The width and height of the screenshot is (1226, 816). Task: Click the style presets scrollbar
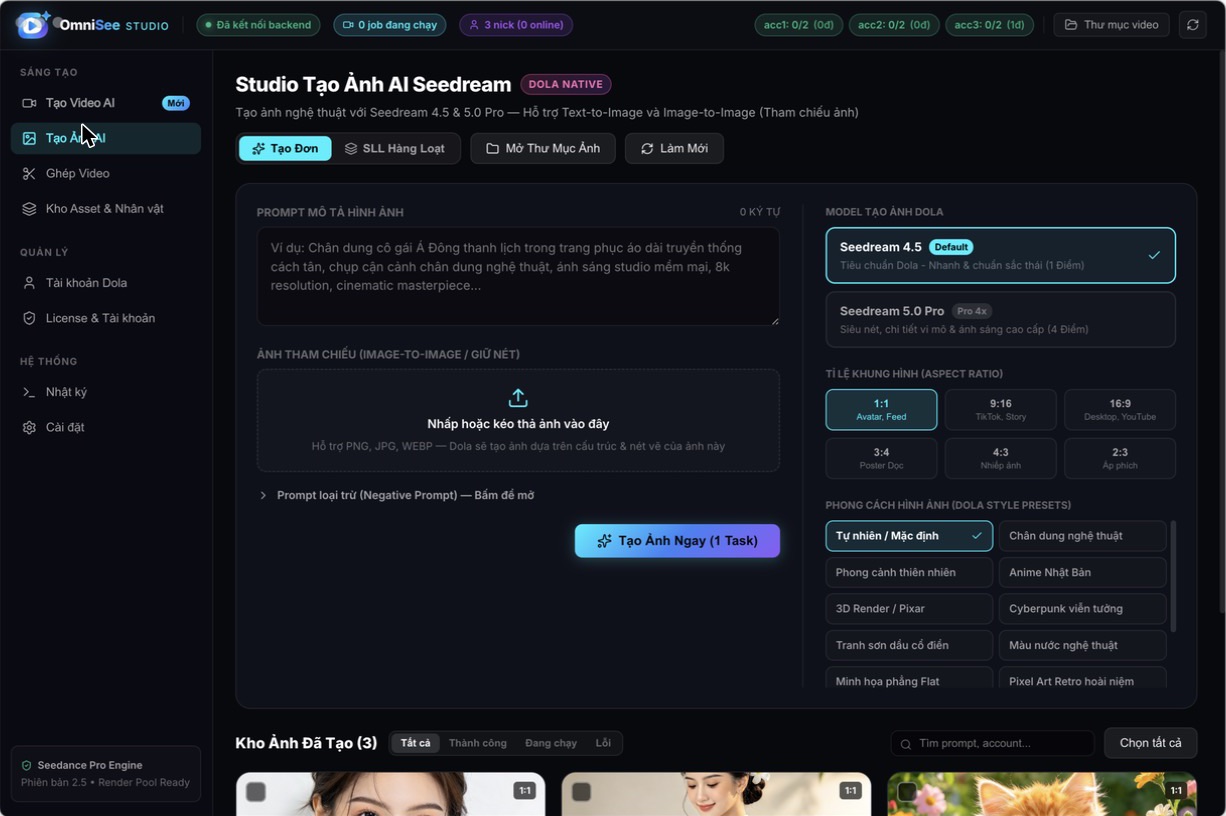pyautogui.click(x=1173, y=576)
